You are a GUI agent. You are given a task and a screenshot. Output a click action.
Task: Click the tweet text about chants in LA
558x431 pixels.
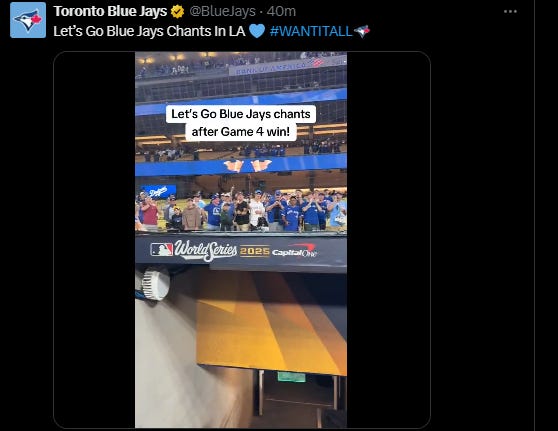coord(149,31)
